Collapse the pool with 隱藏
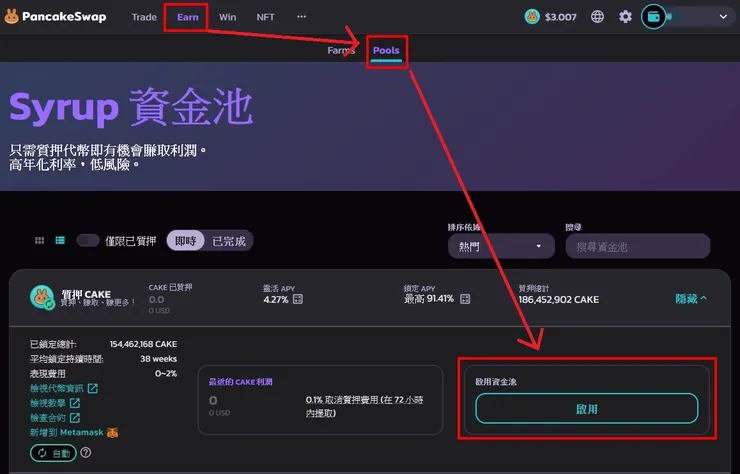This screenshot has height=474, width=740. click(691, 298)
